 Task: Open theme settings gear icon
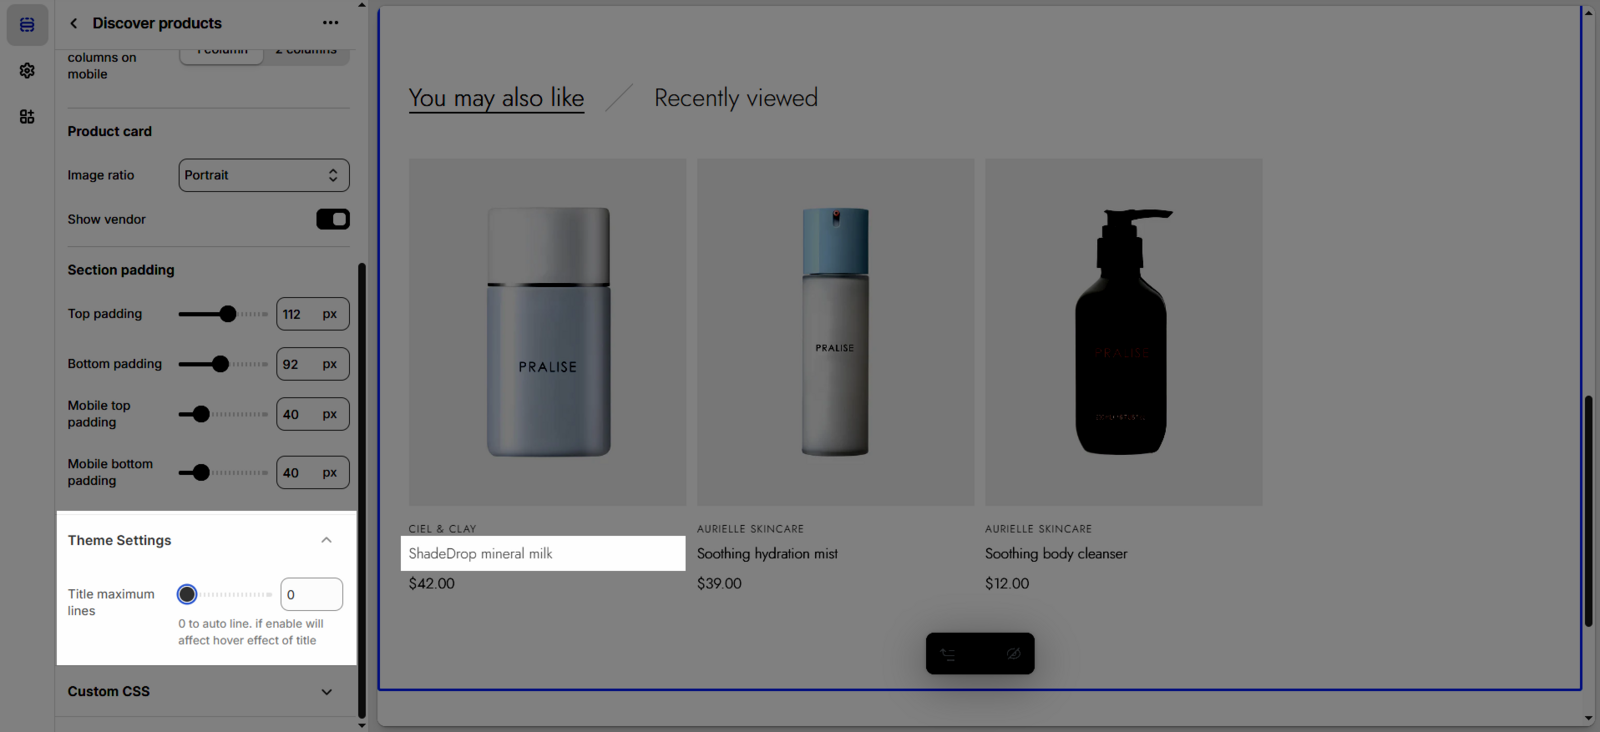click(x=27, y=71)
